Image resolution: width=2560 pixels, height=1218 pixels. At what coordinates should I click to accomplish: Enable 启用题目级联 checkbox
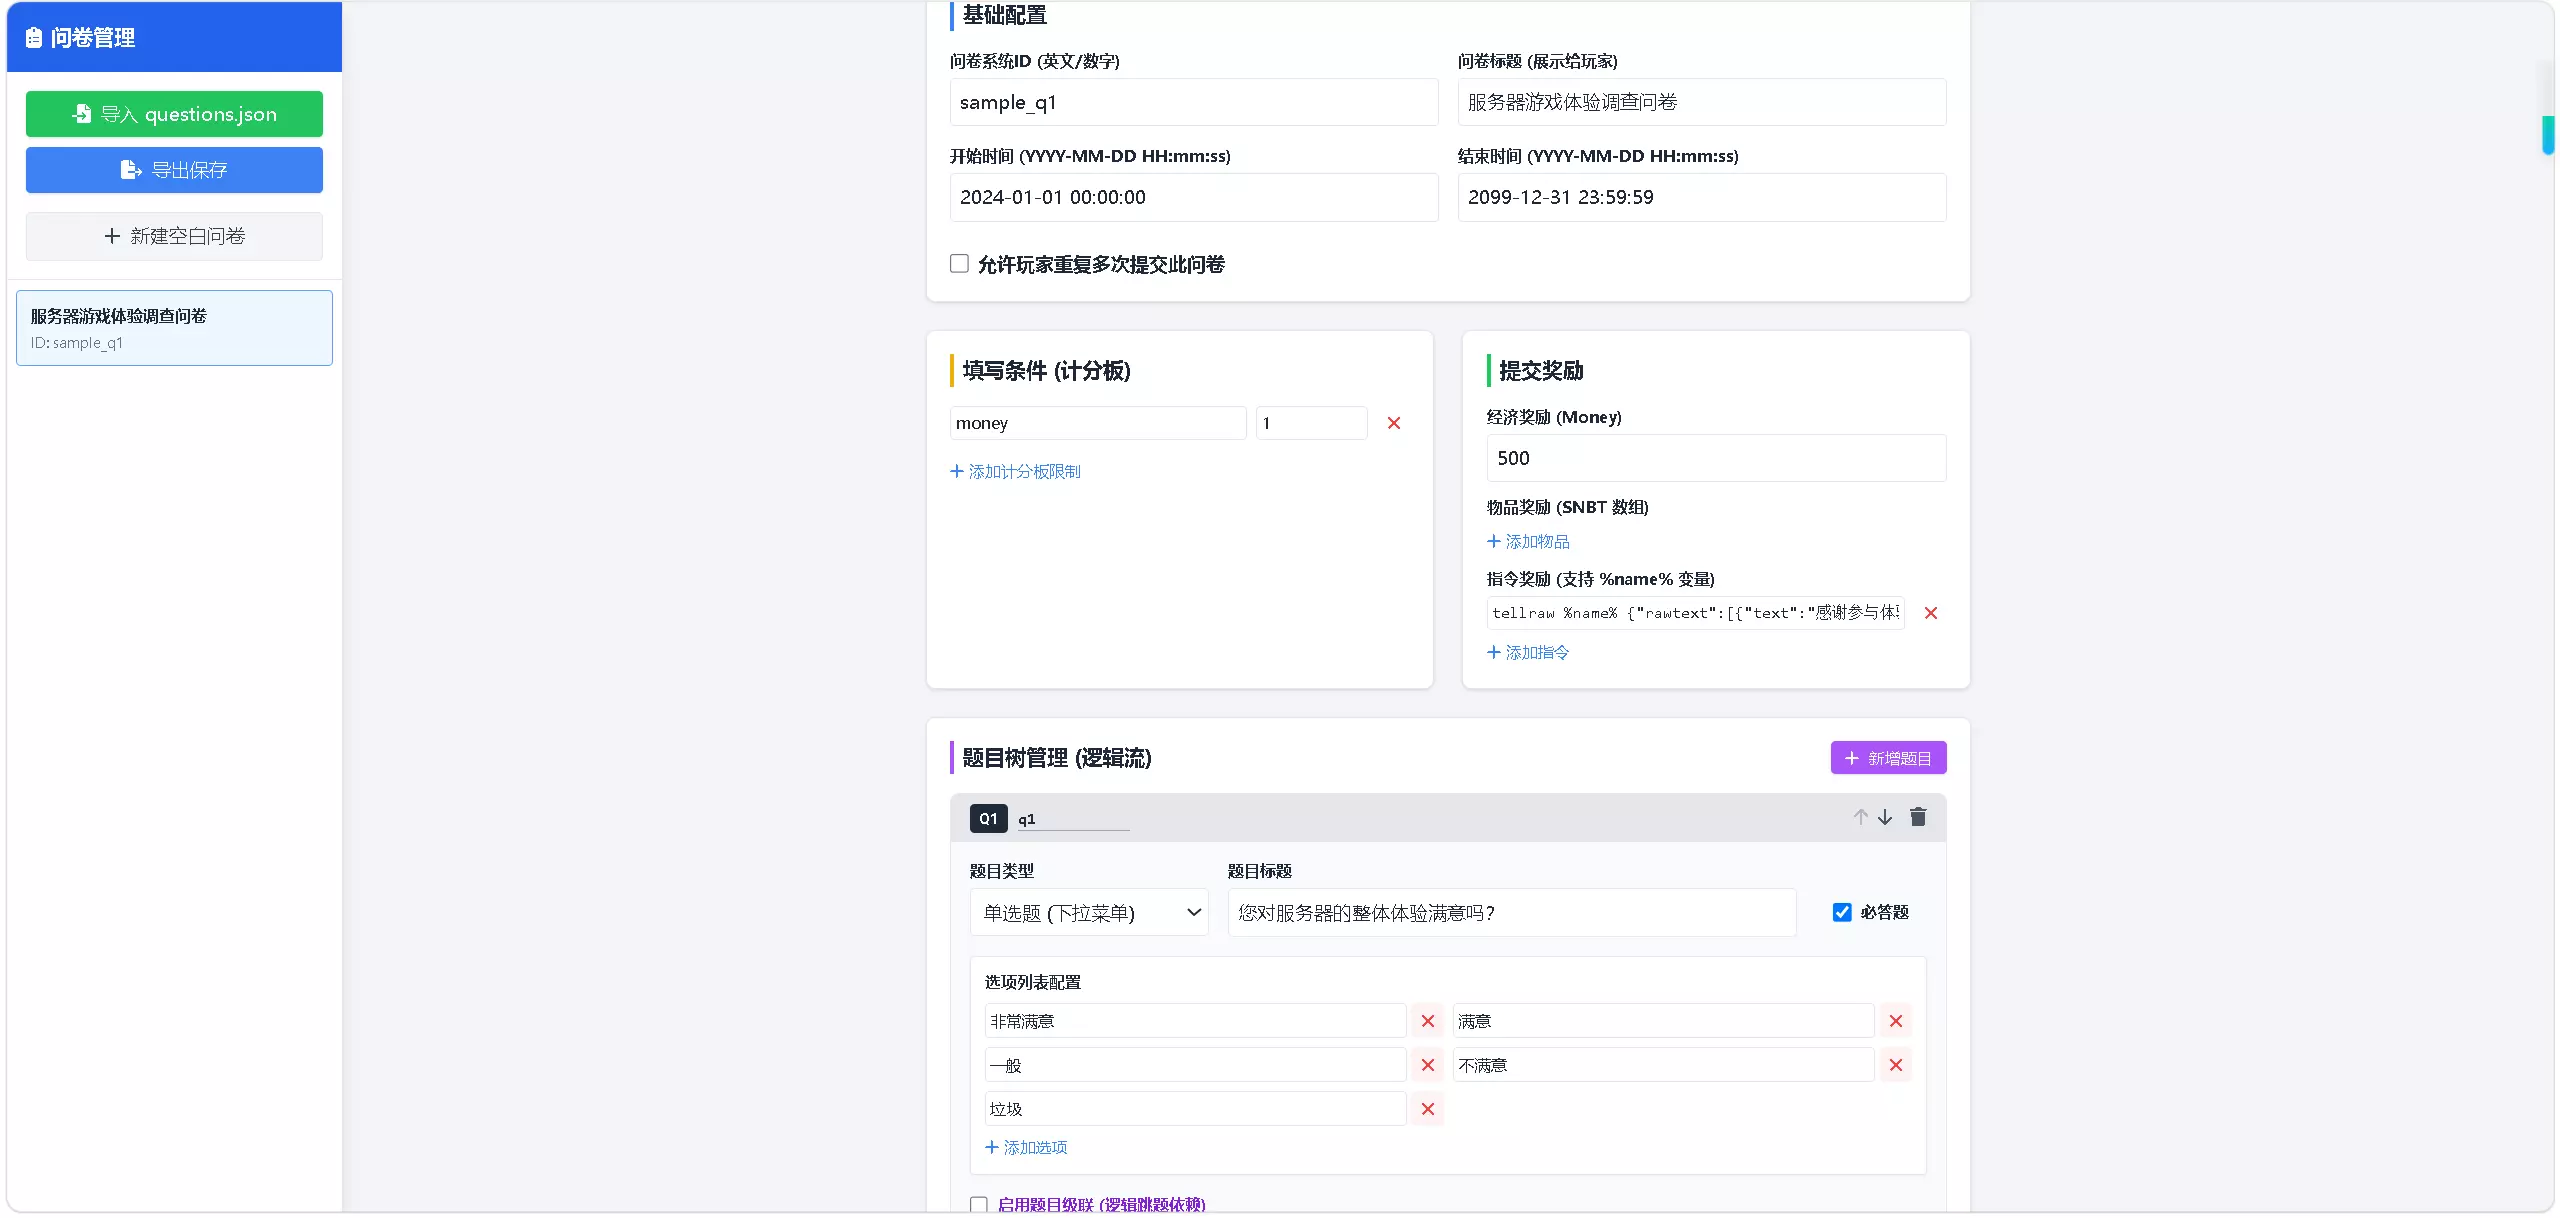(x=979, y=1205)
